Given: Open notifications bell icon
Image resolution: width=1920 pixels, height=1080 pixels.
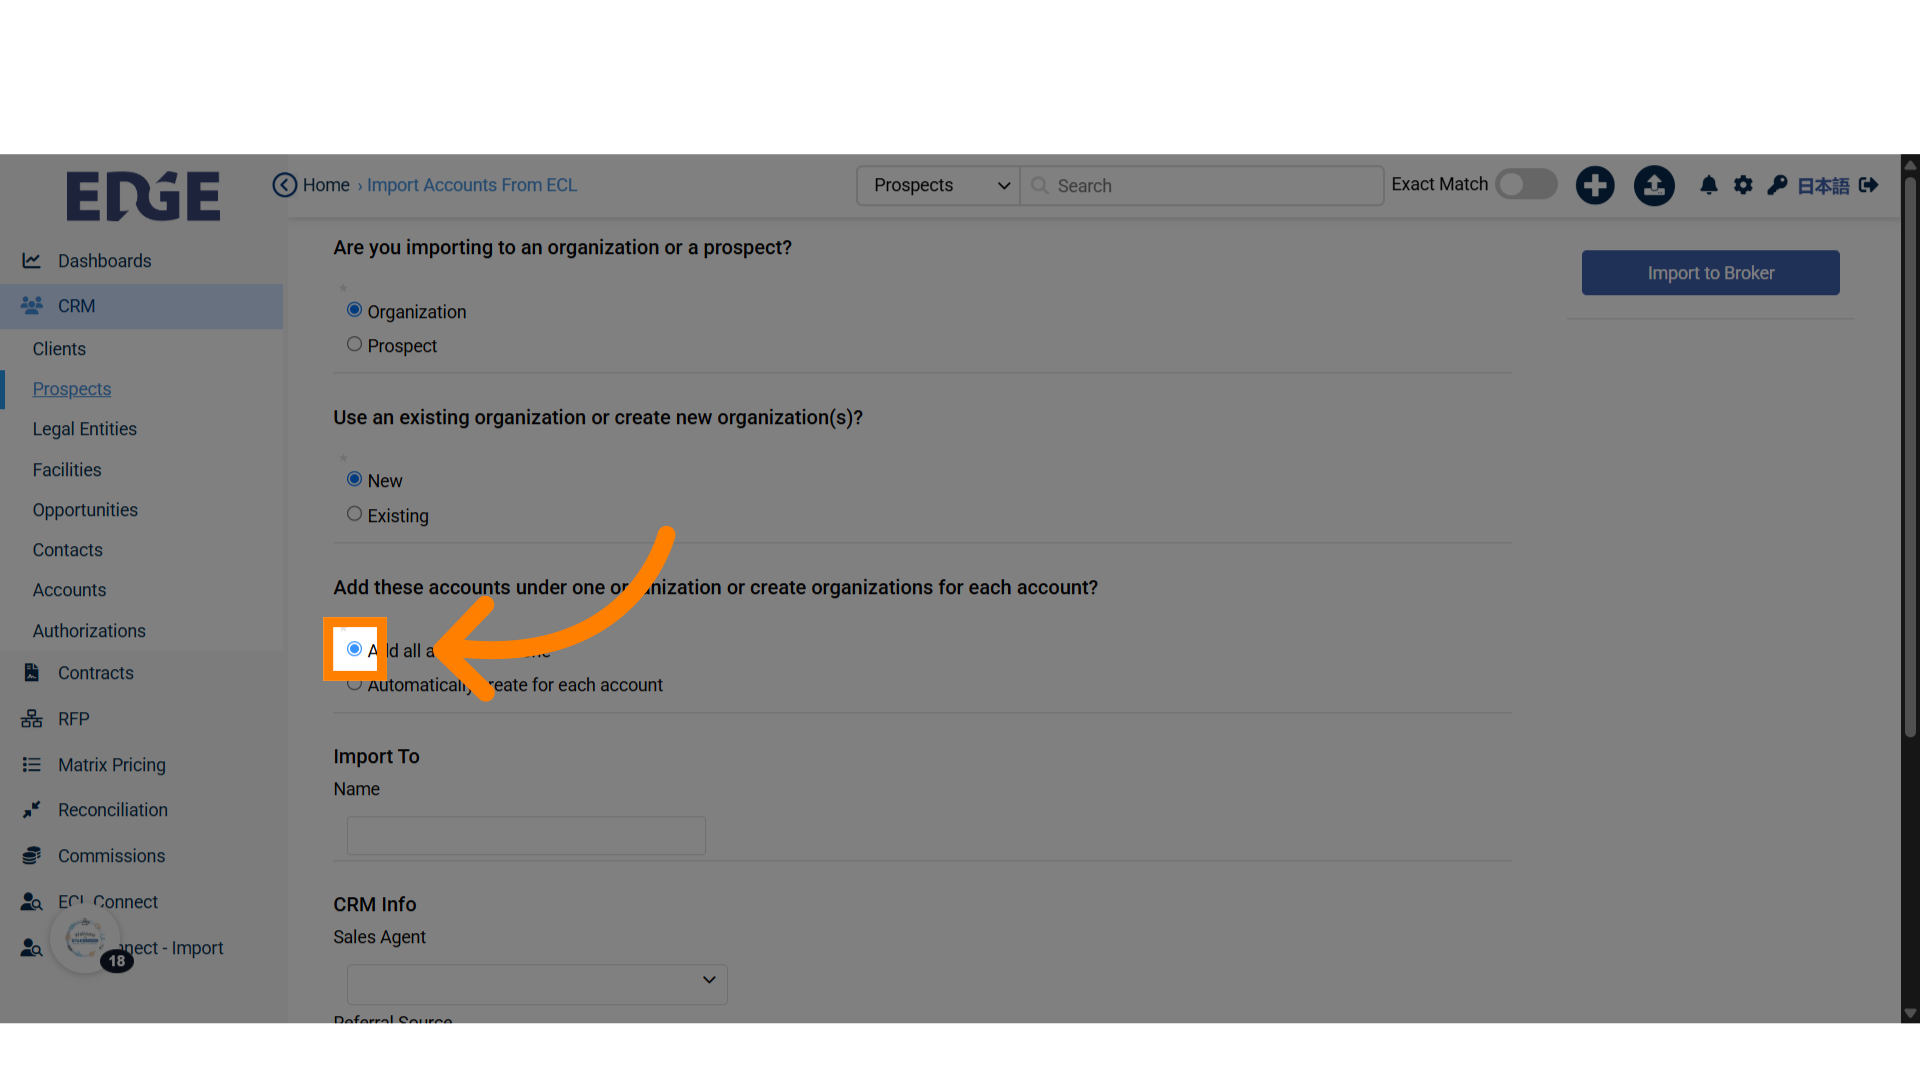Looking at the screenshot, I should coord(1709,185).
